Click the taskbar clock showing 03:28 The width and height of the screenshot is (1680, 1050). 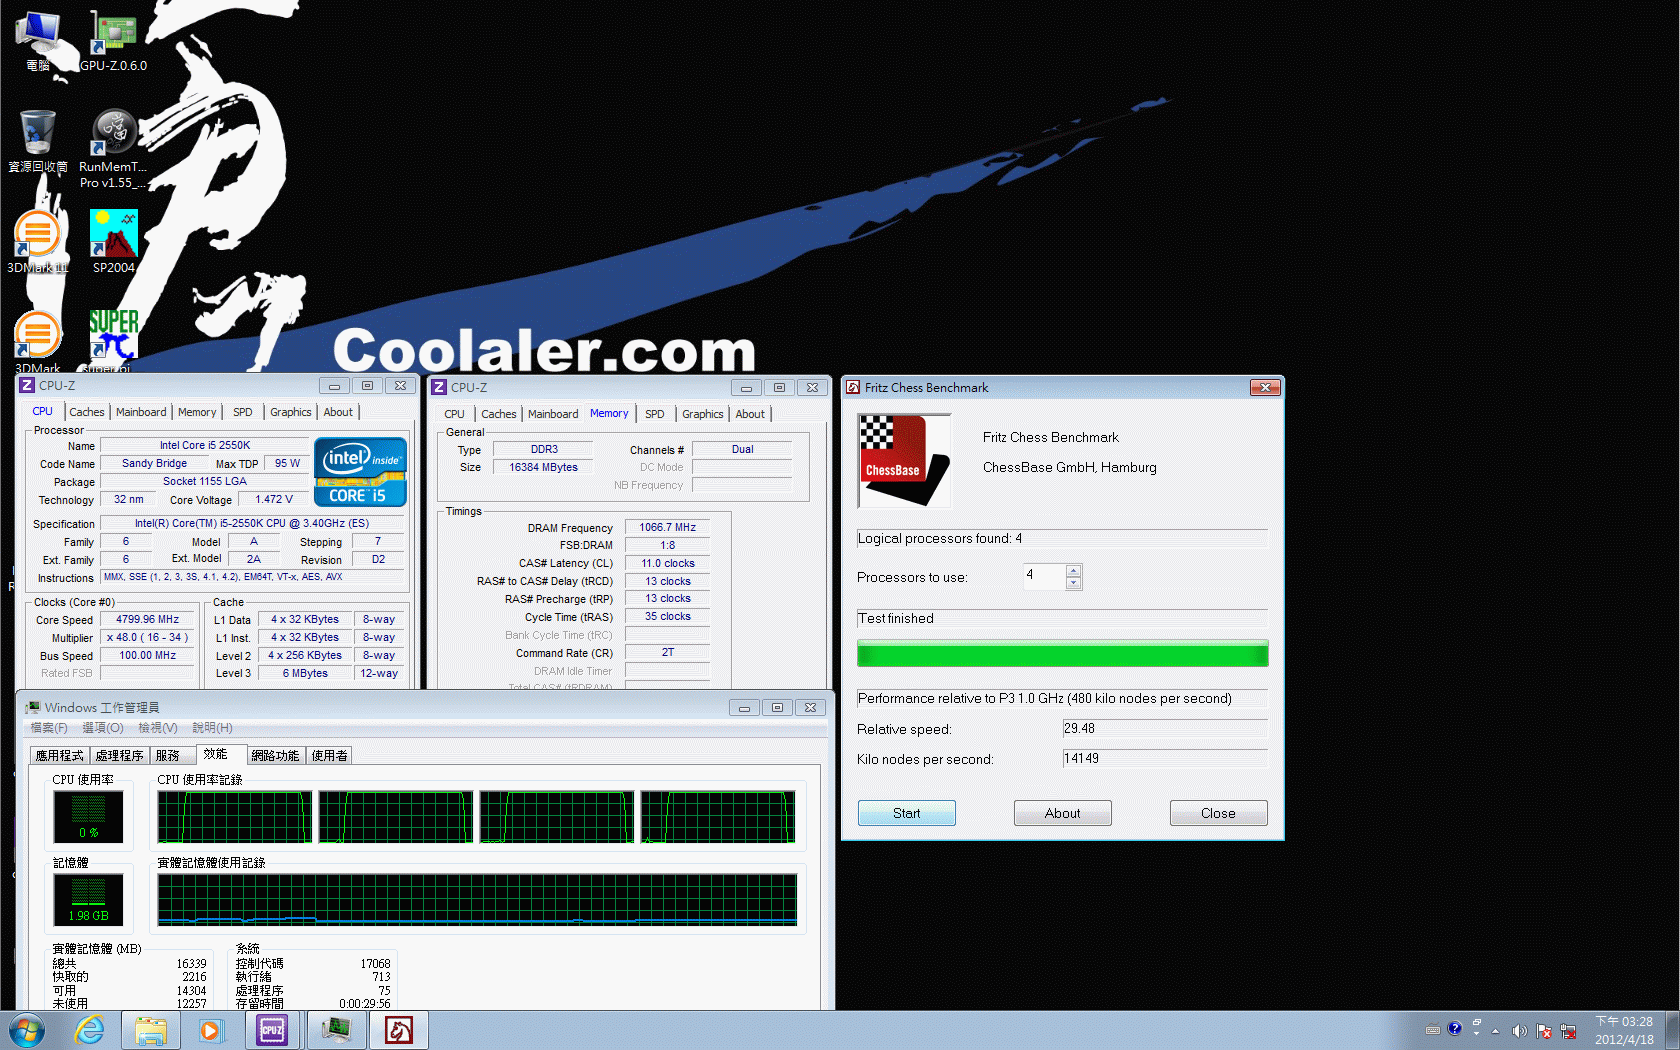tap(1624, 1030)
